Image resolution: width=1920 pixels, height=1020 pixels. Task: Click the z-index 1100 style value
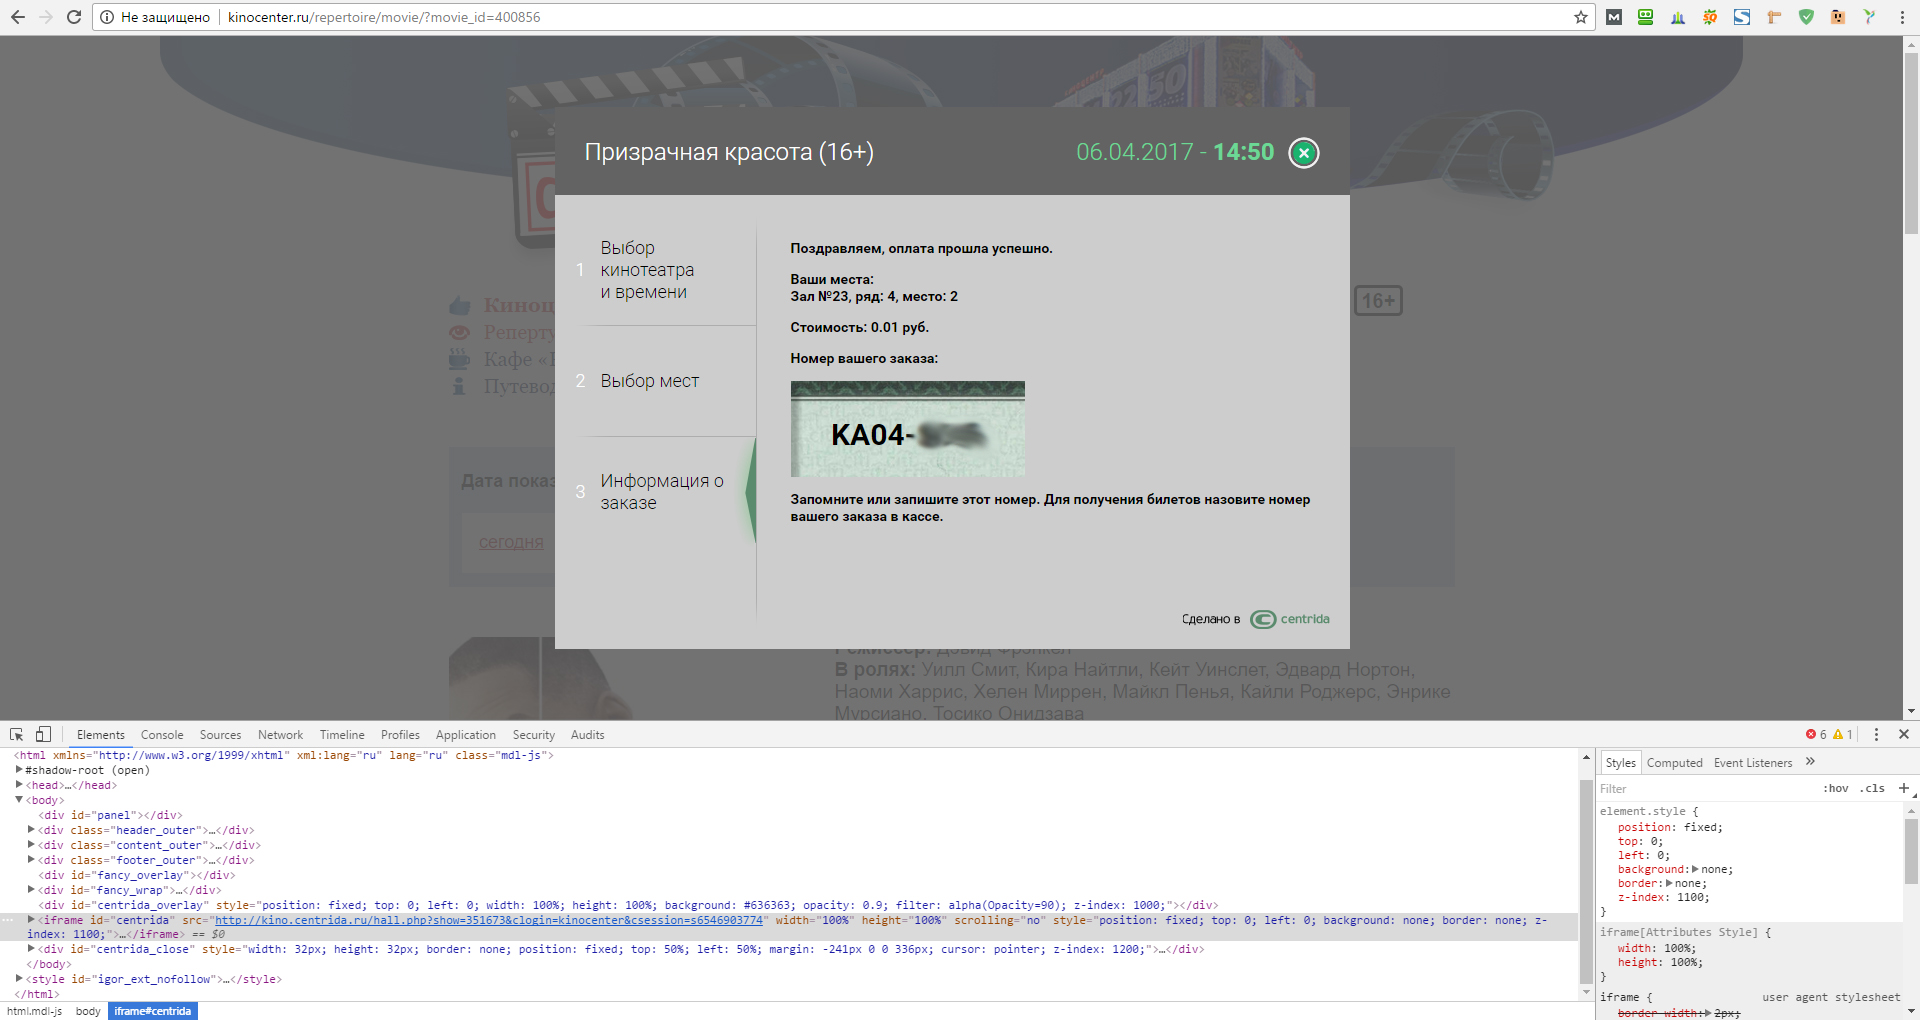[x=1691, y=897]
